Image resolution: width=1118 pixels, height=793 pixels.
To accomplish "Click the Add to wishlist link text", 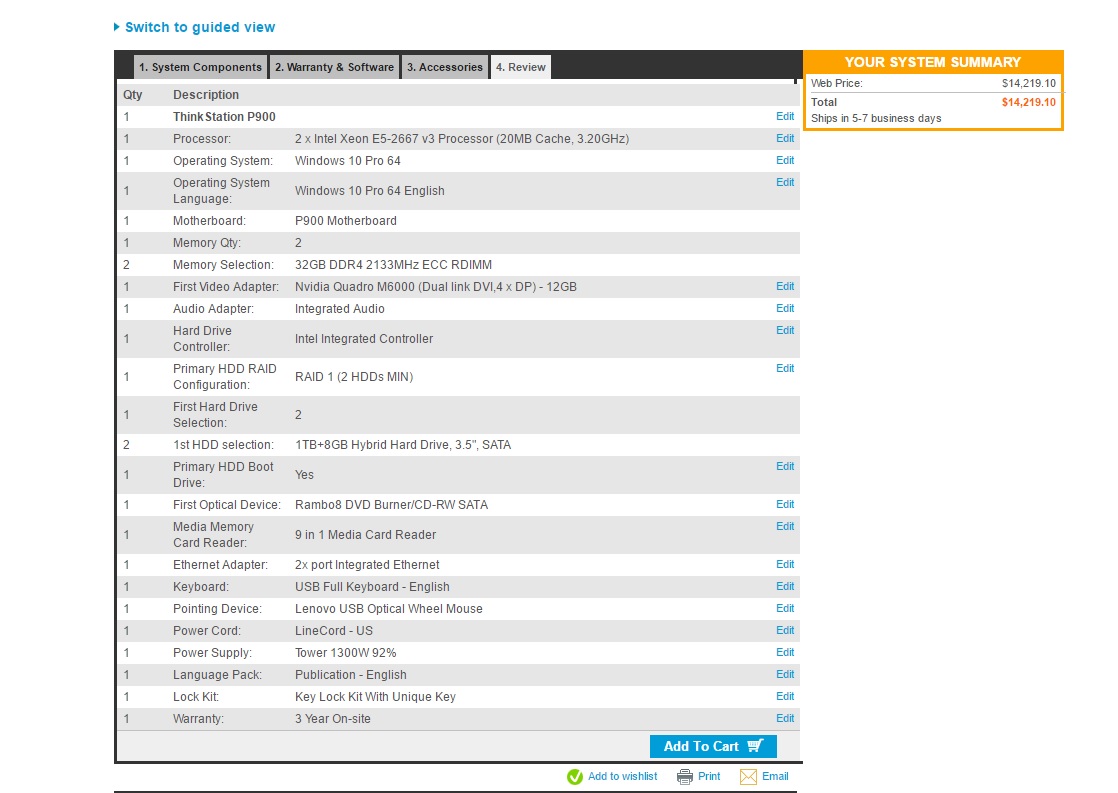I will click(622, 777).
